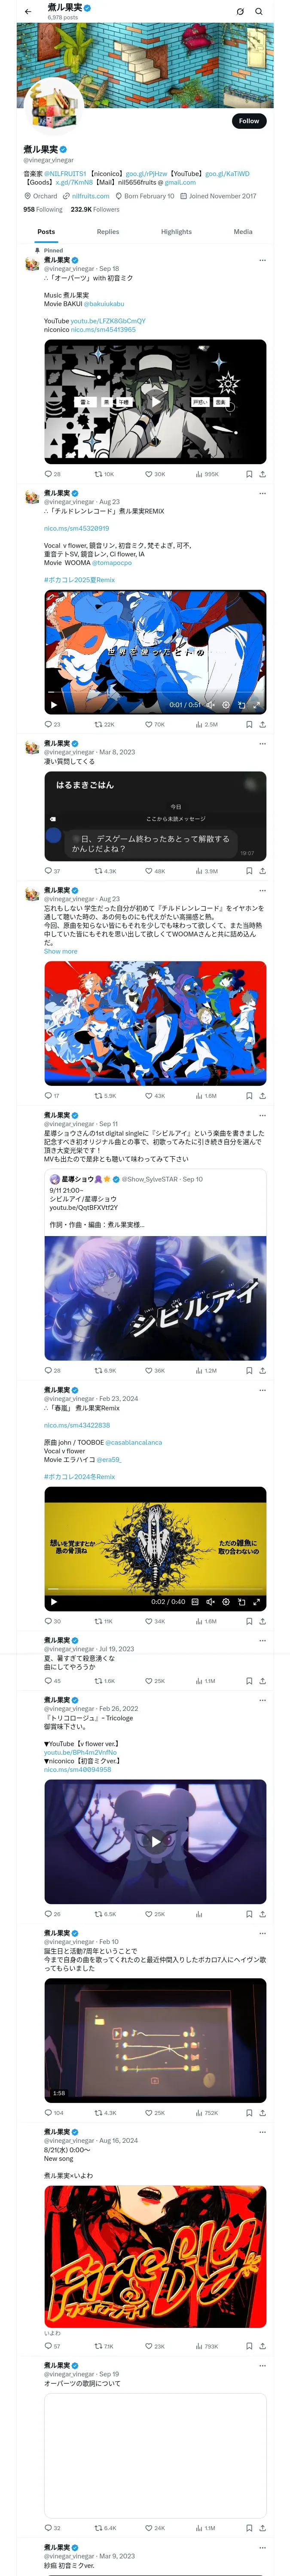Open the Highlights tab
The width and height of the screenshot is (290, 2576).
point(176,232)
